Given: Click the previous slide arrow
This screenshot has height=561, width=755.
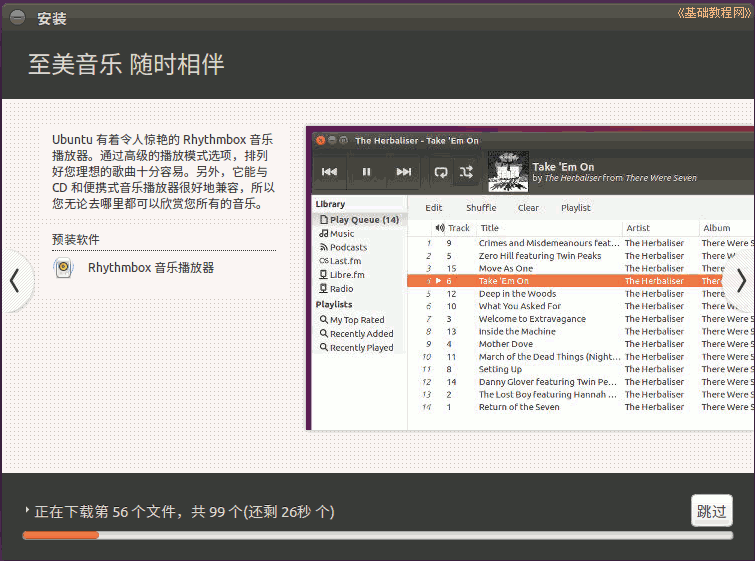Looking at the screenshot, I should coord(15,281).
